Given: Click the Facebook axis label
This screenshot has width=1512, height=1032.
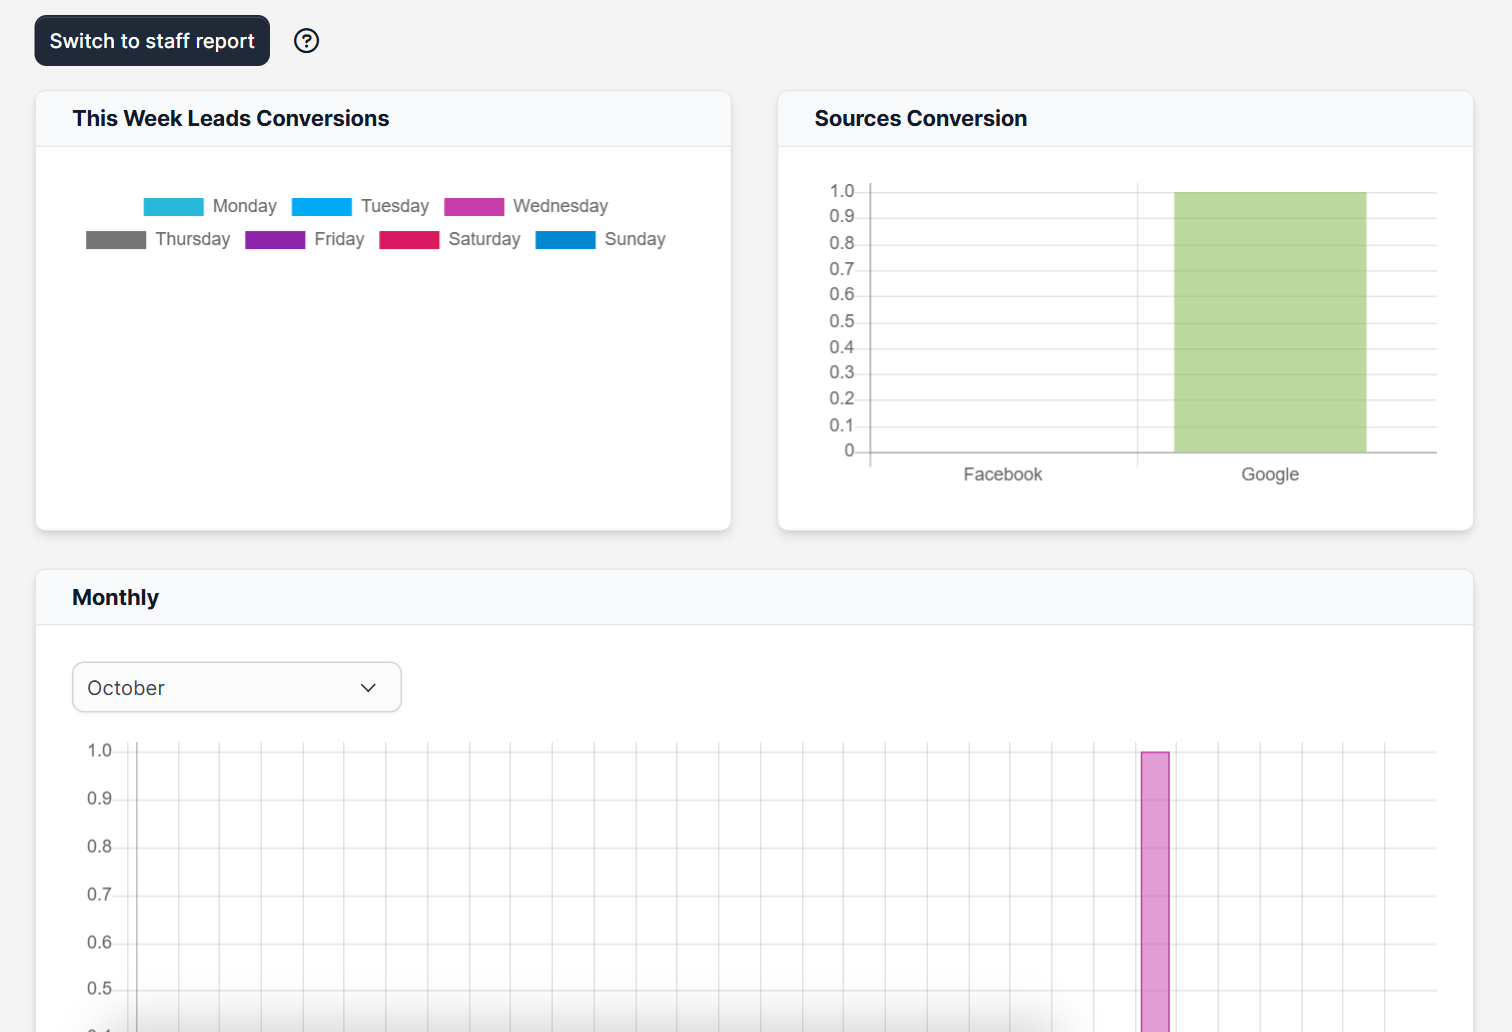Looking at the screenshot, I should [x=1003, y=474].
